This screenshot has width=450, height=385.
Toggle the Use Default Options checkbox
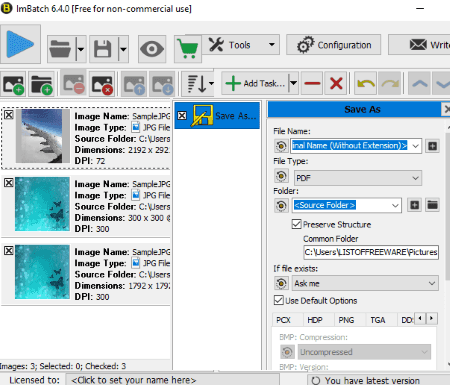click(x=279, y=300)
